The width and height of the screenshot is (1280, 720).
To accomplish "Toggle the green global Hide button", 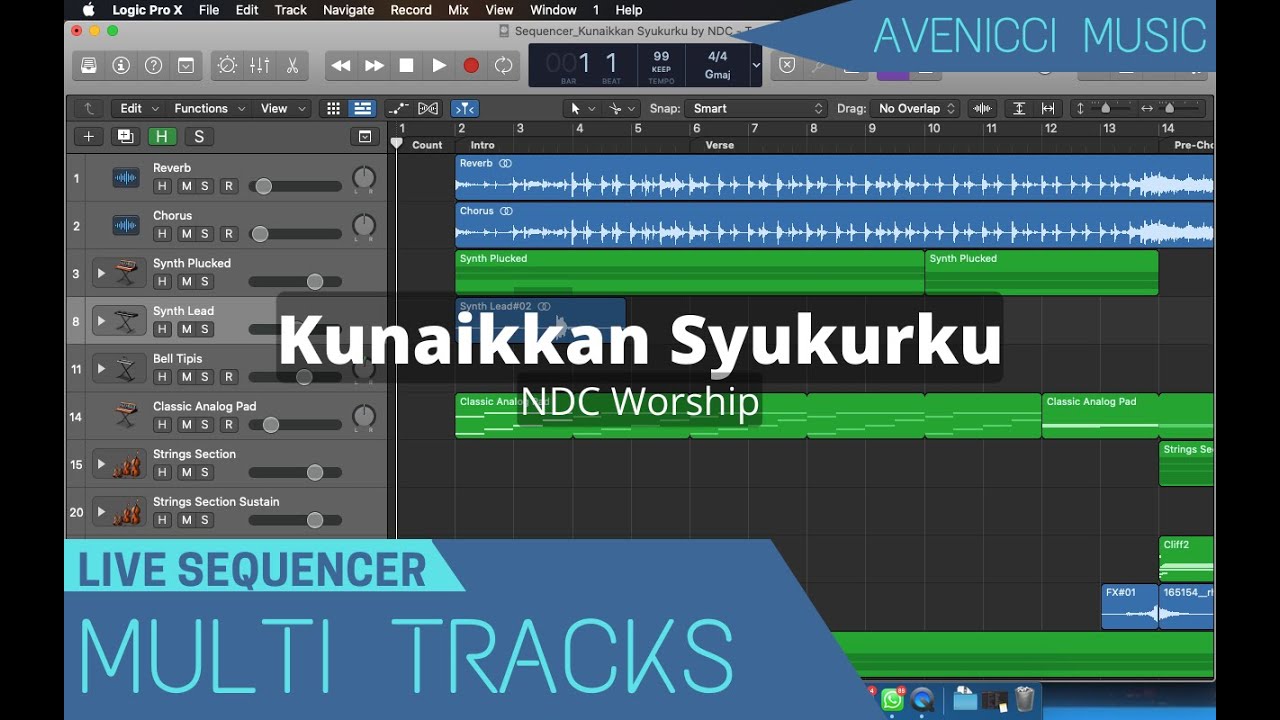I will pyautogui.click(x=160, y=137).
